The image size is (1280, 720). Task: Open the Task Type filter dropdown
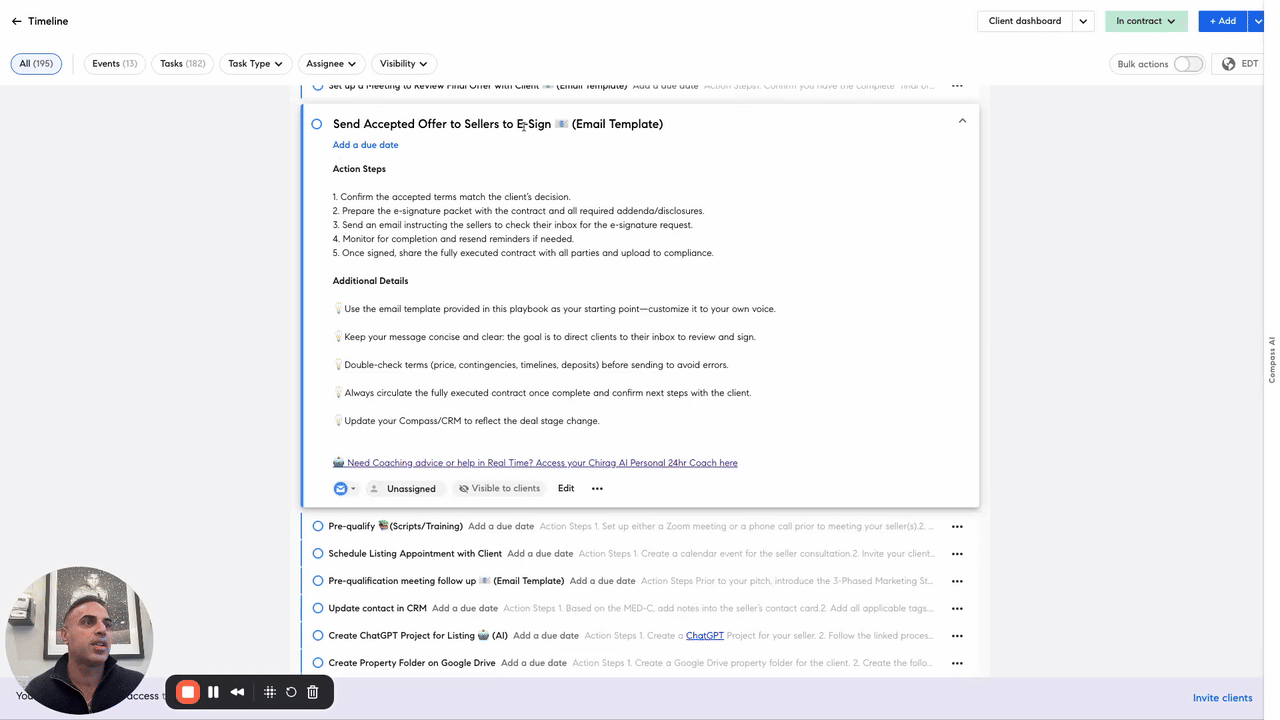pos(255,63)
